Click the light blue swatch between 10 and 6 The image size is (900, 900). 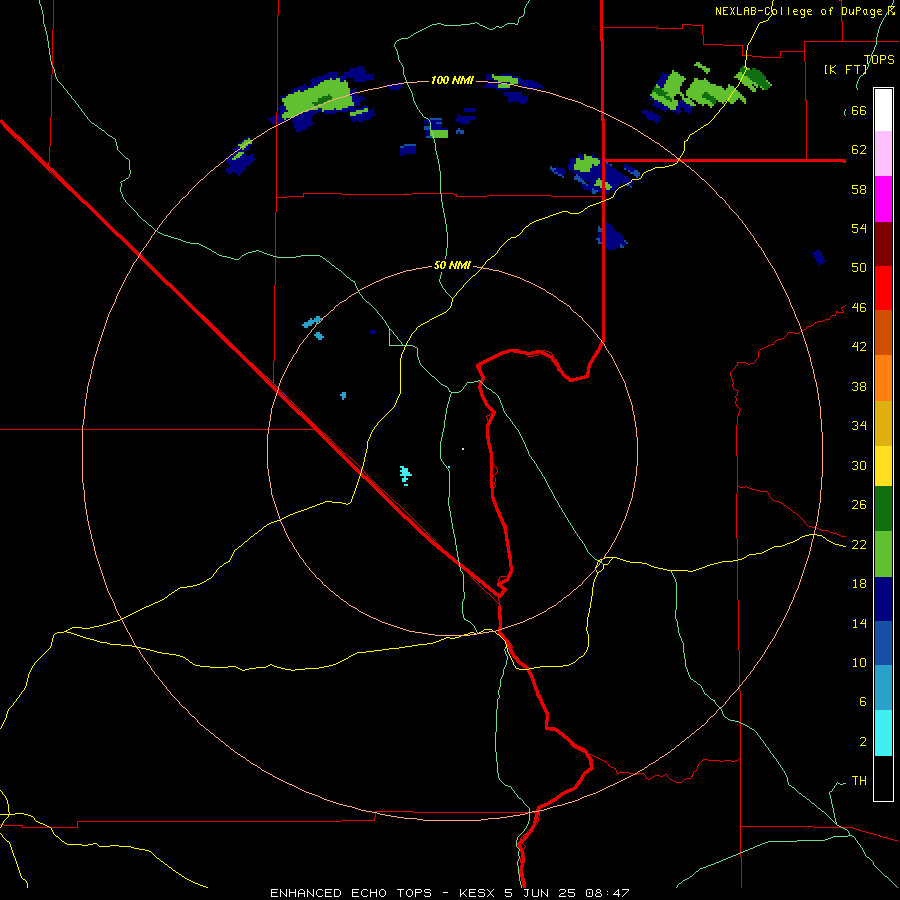883,688
